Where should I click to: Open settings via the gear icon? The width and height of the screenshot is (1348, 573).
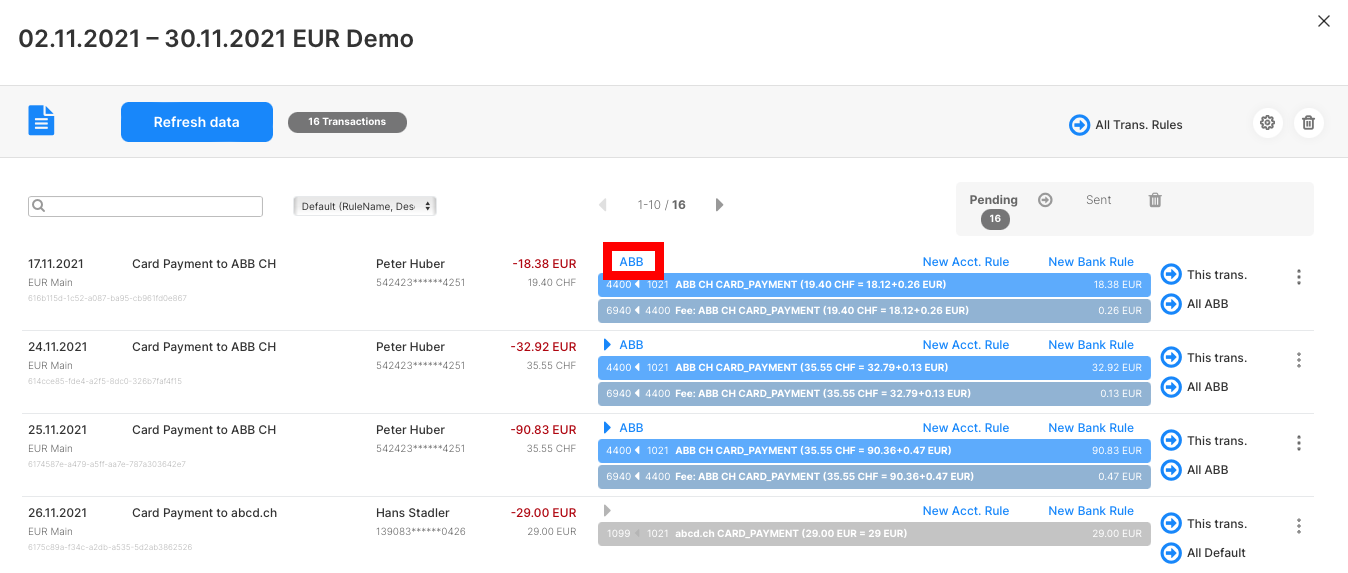click(1267, 123)
